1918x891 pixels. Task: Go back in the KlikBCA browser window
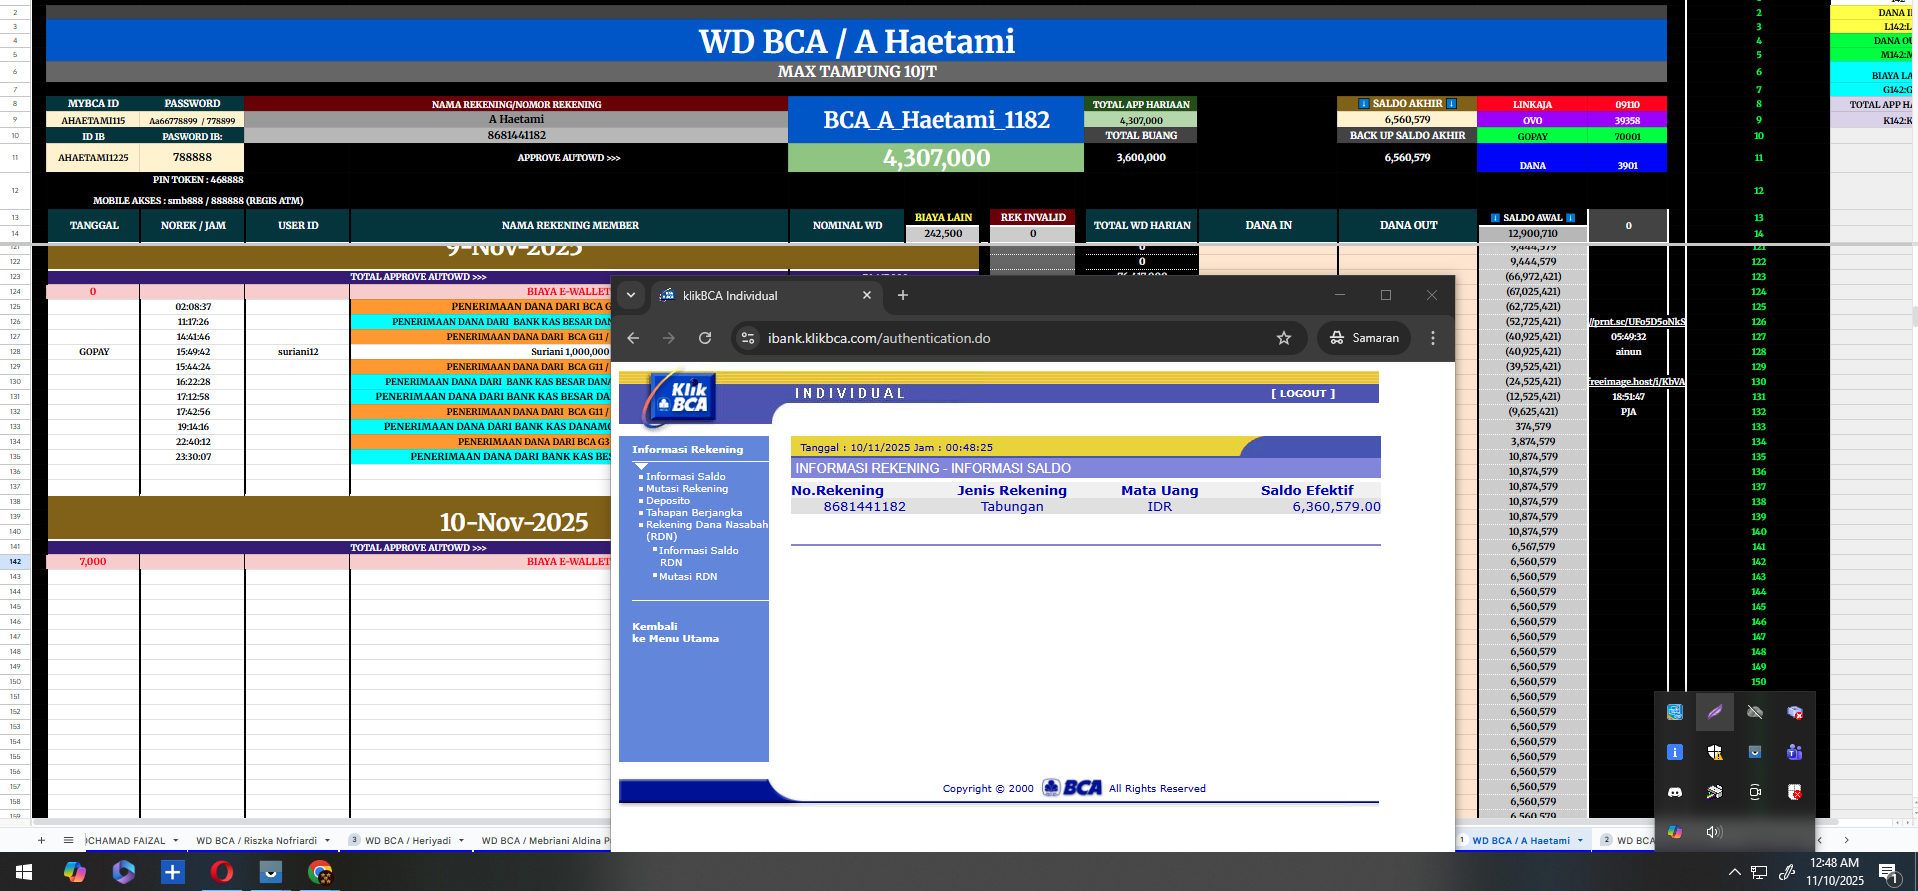pos(633,338)
